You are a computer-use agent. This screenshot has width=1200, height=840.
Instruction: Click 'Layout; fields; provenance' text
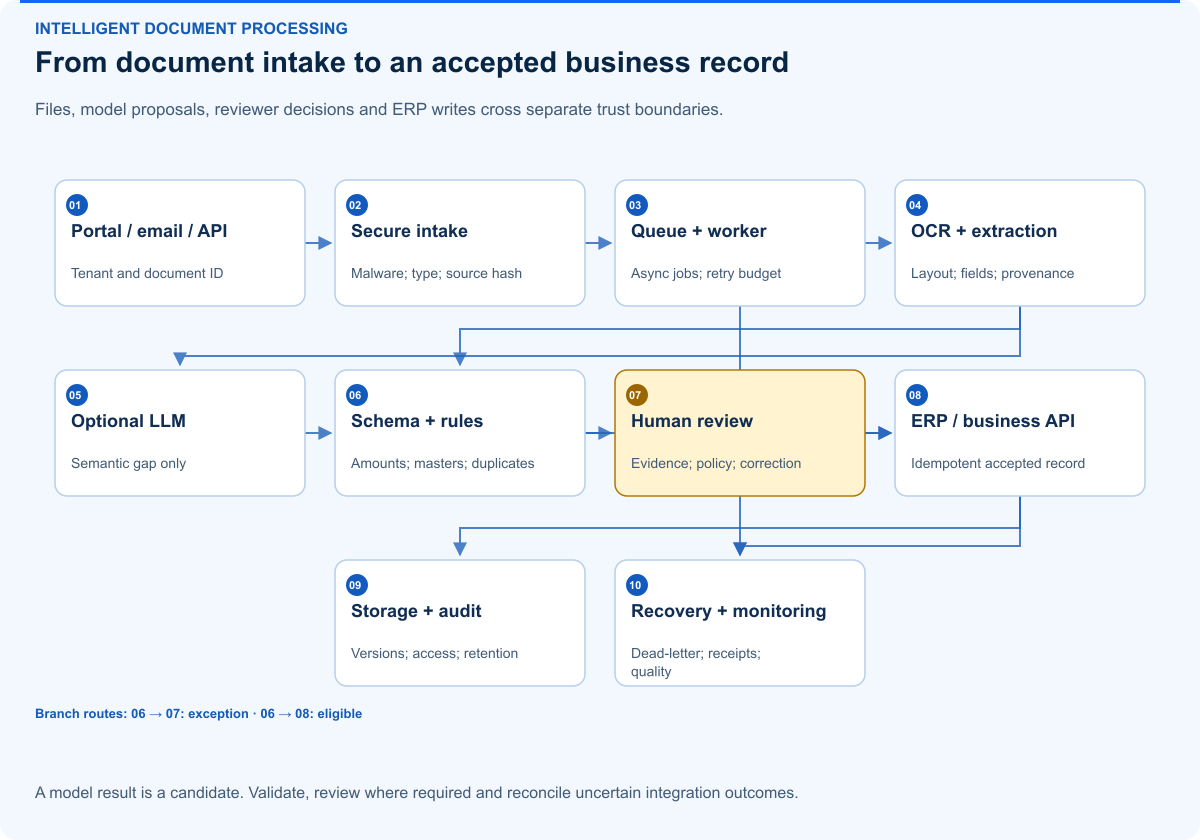992,273
